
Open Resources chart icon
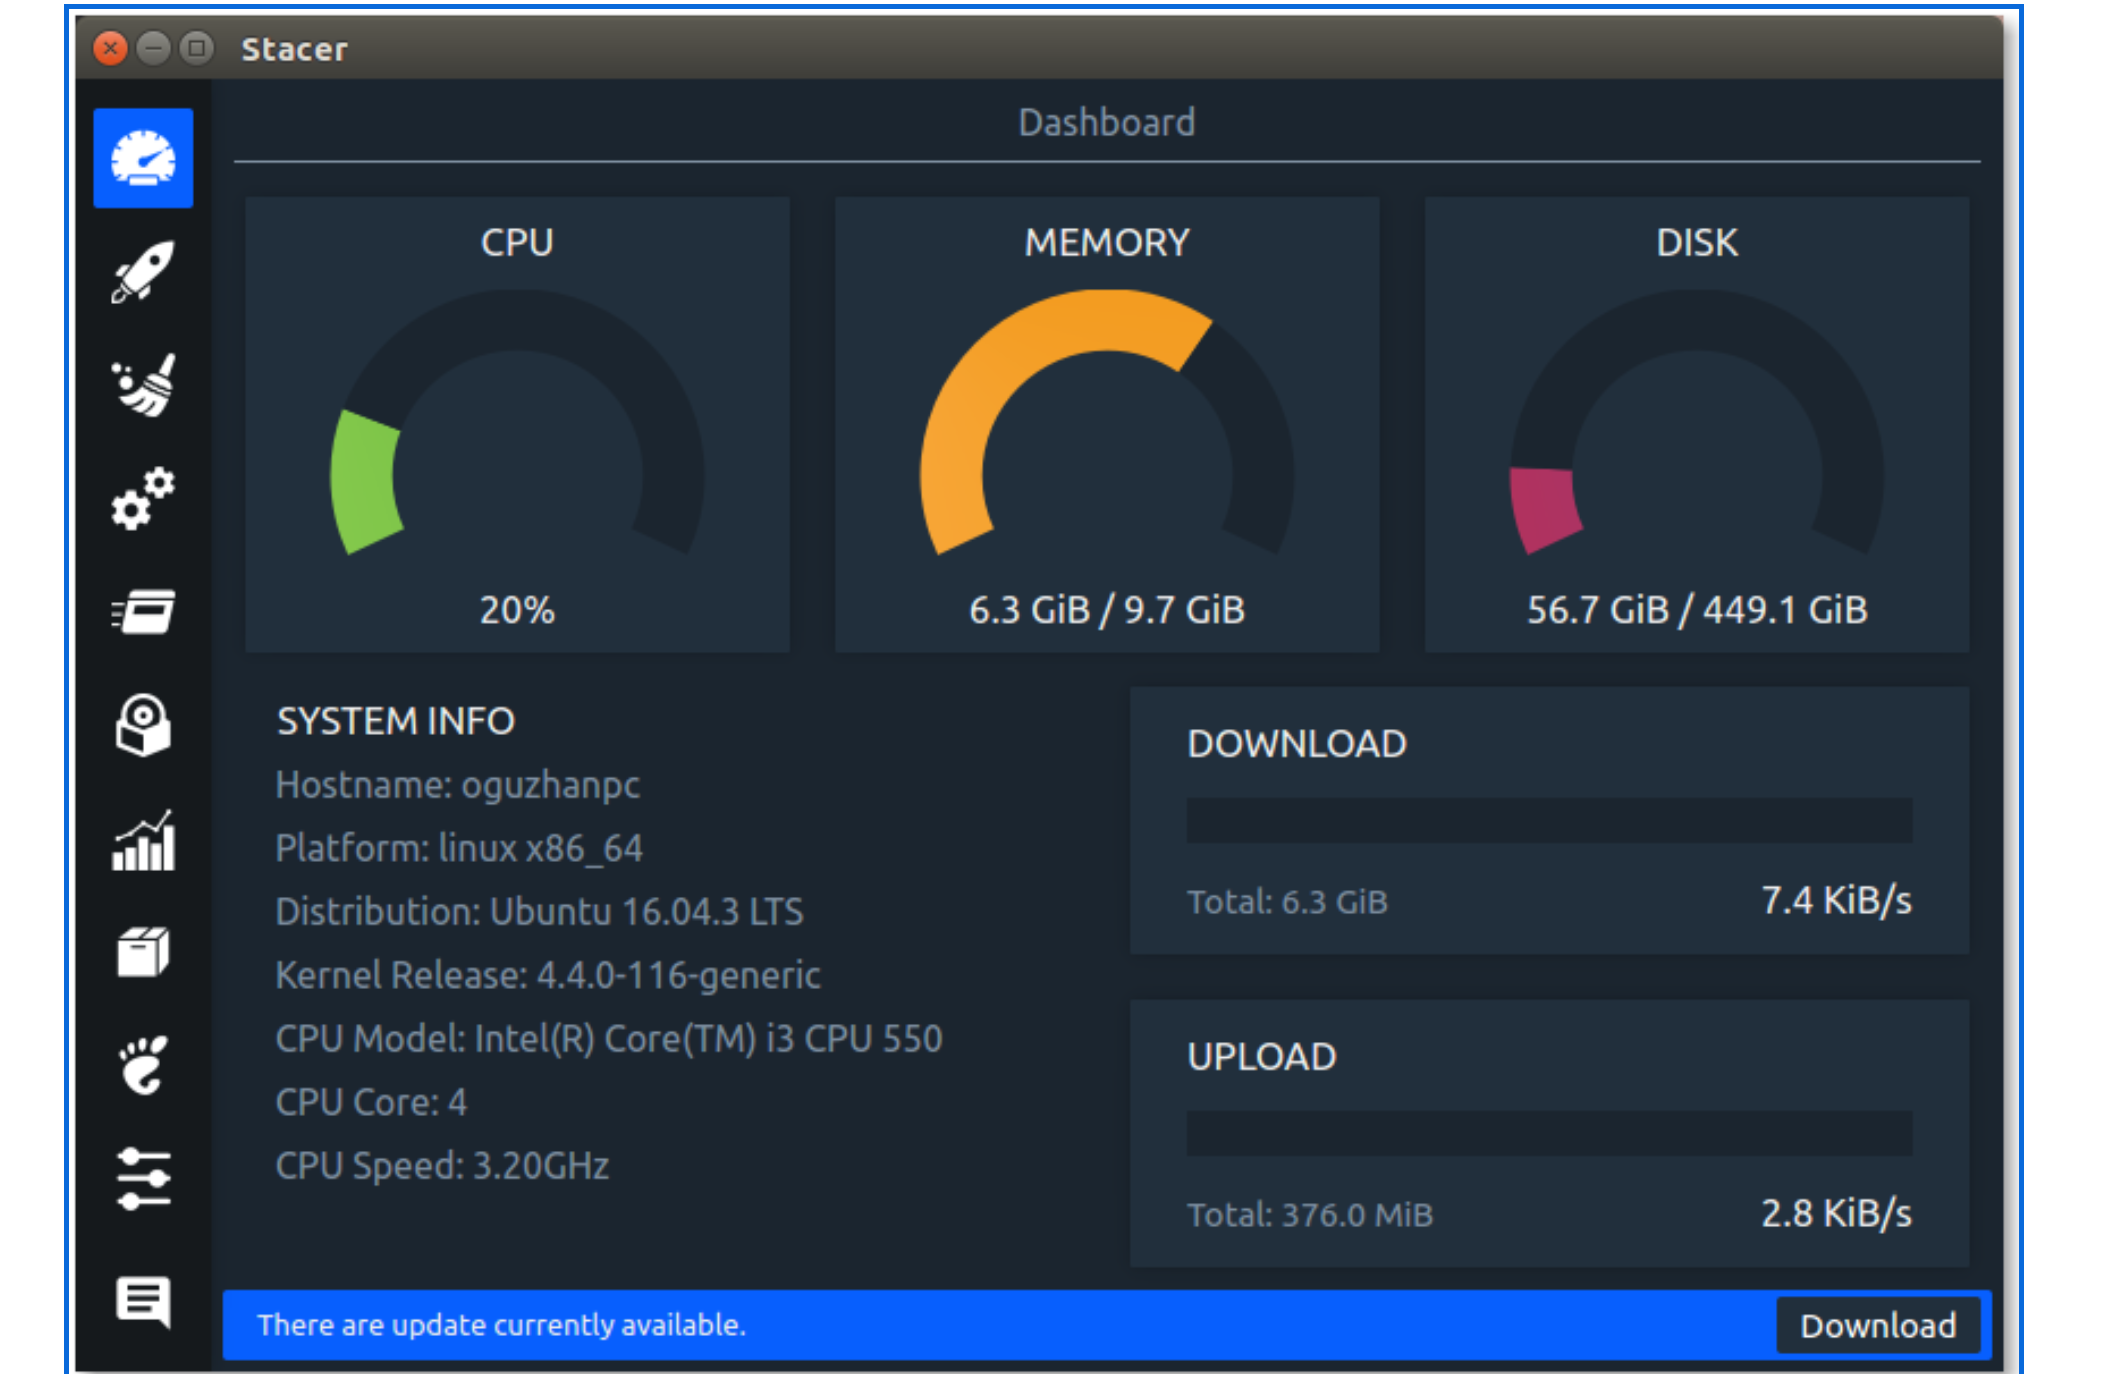[x=143, y=840]
